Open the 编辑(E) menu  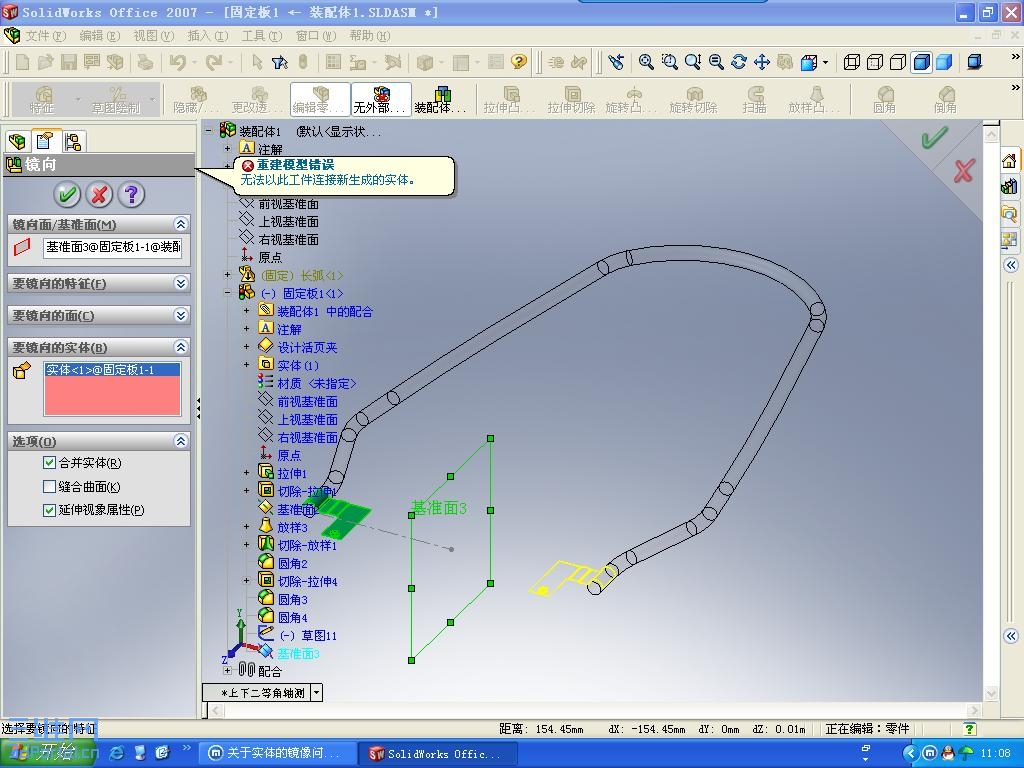(x=100, y=35)
